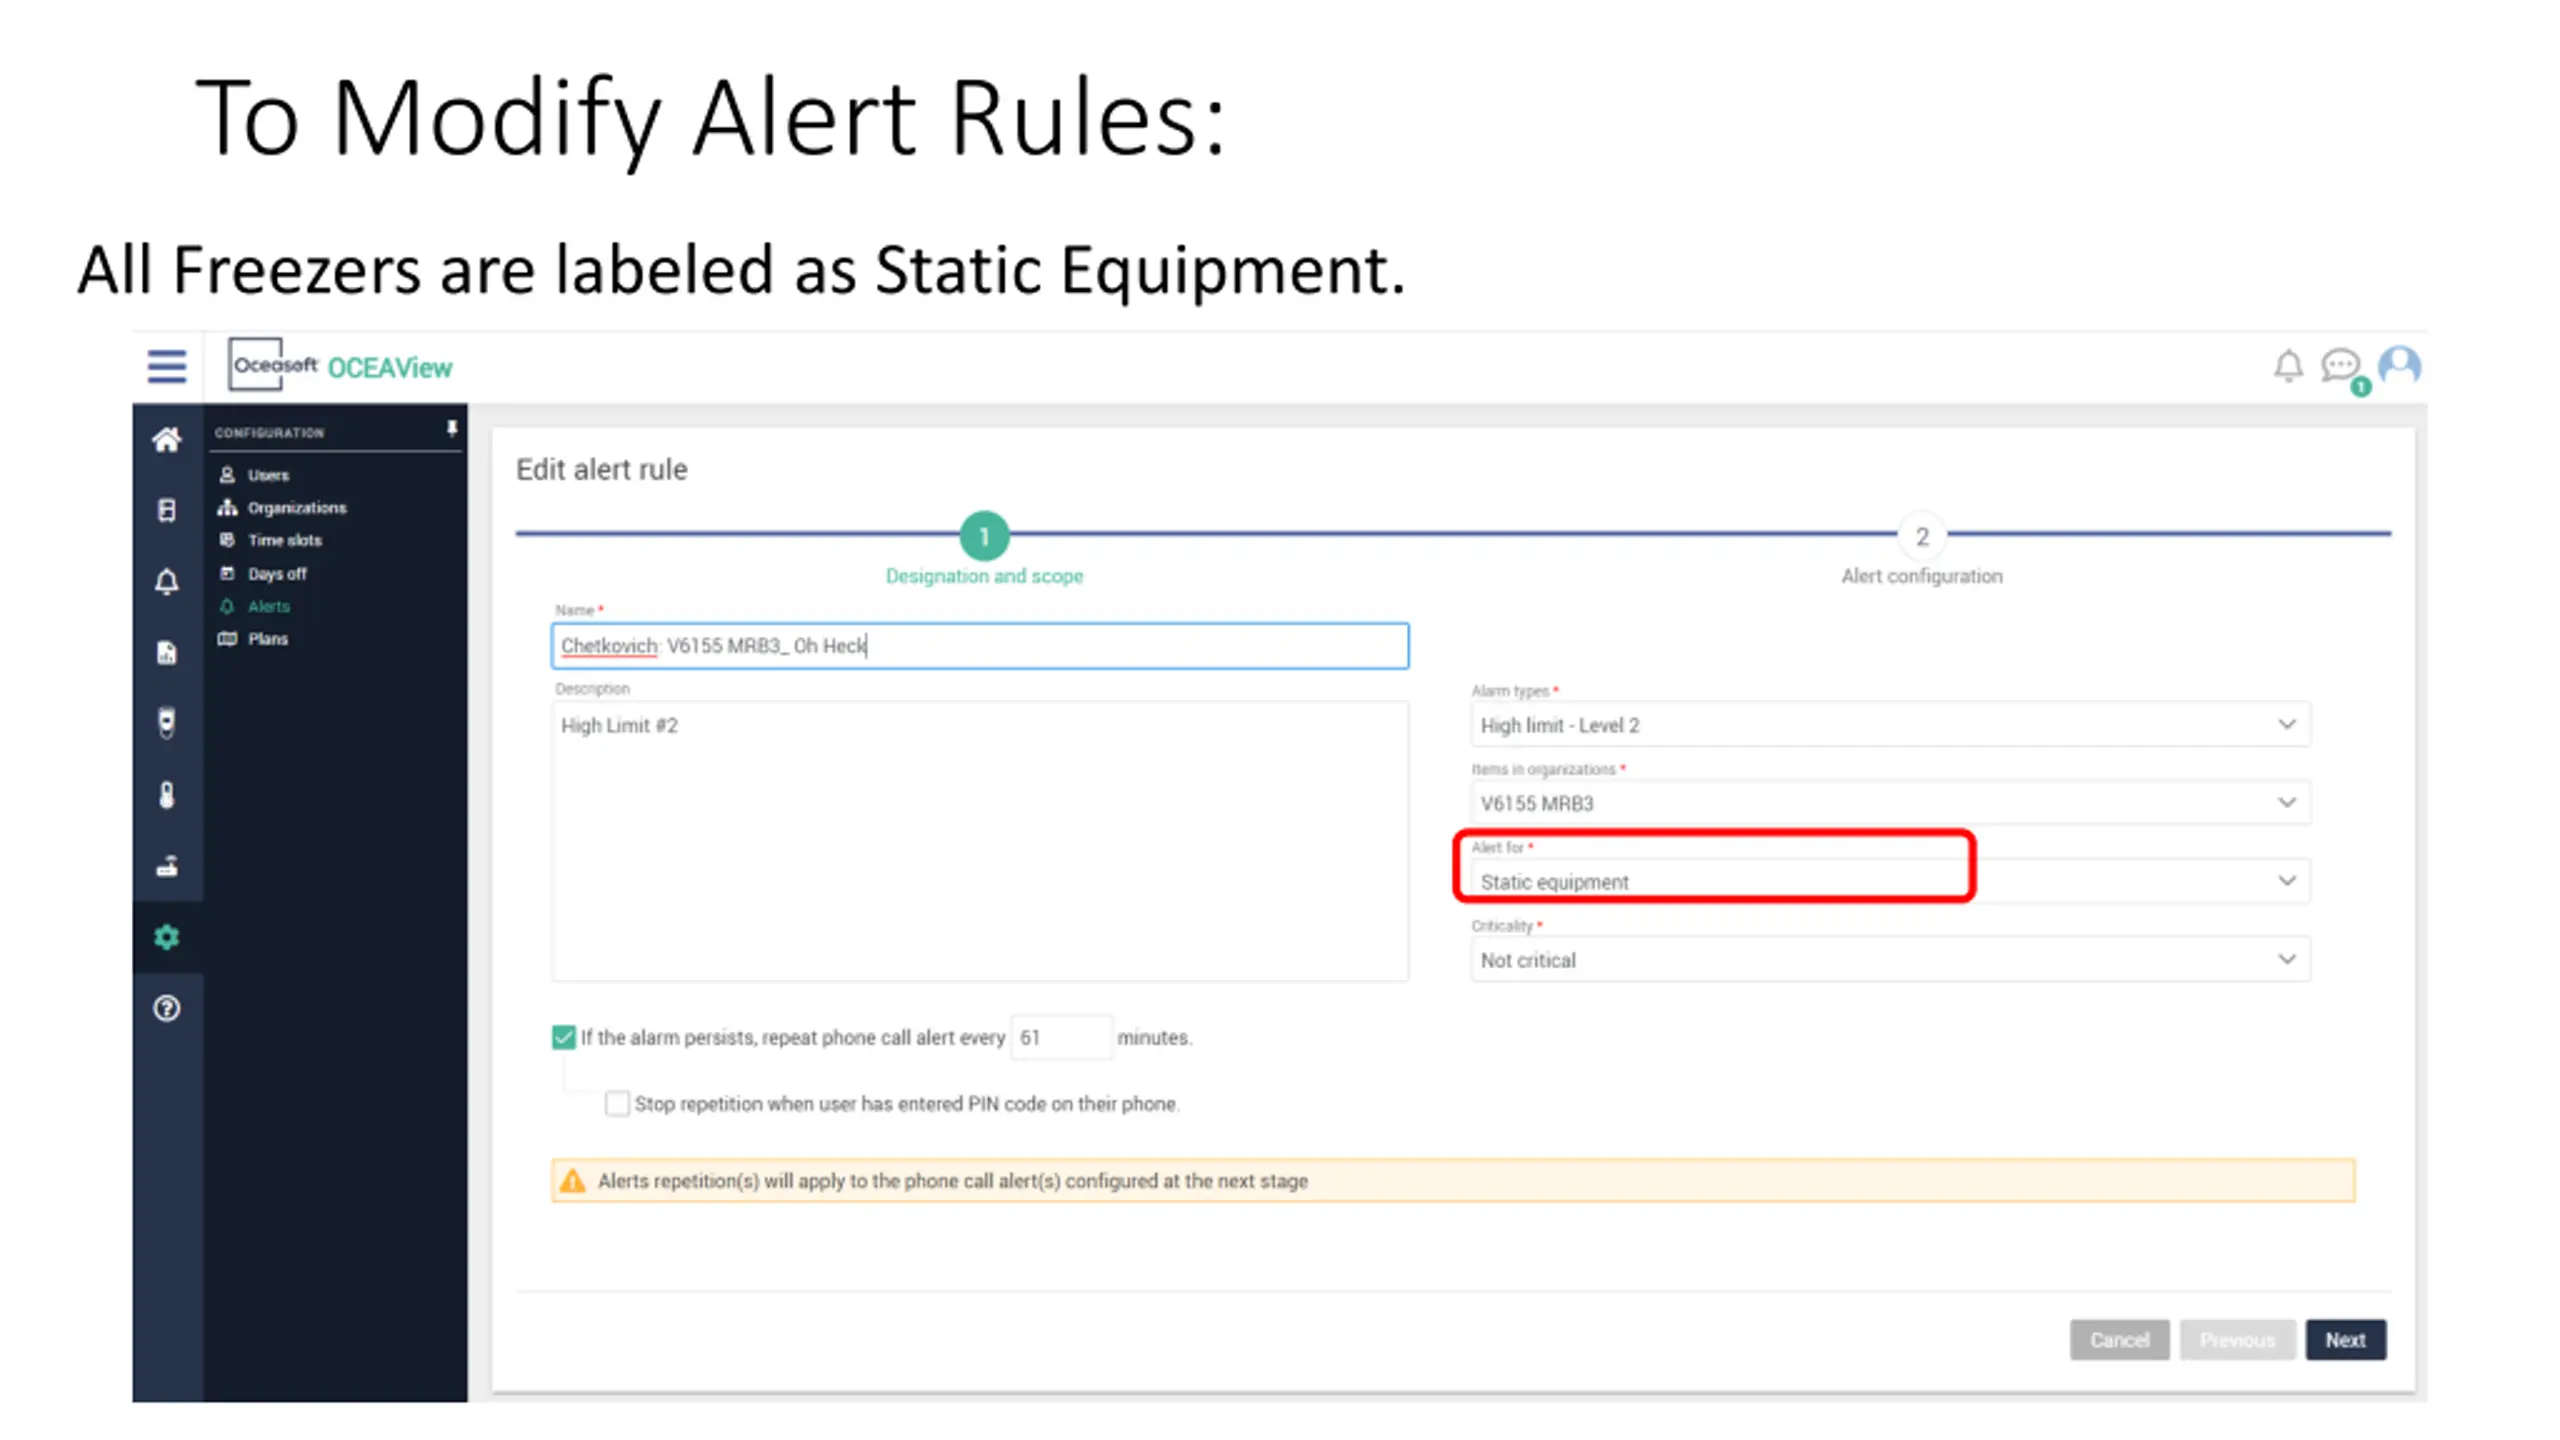This screenshot has height=1440, width=2560.
Task: Uncheck repeat phone call alert checkbox
Action: pyautogui.click(x=563, y=1037)
